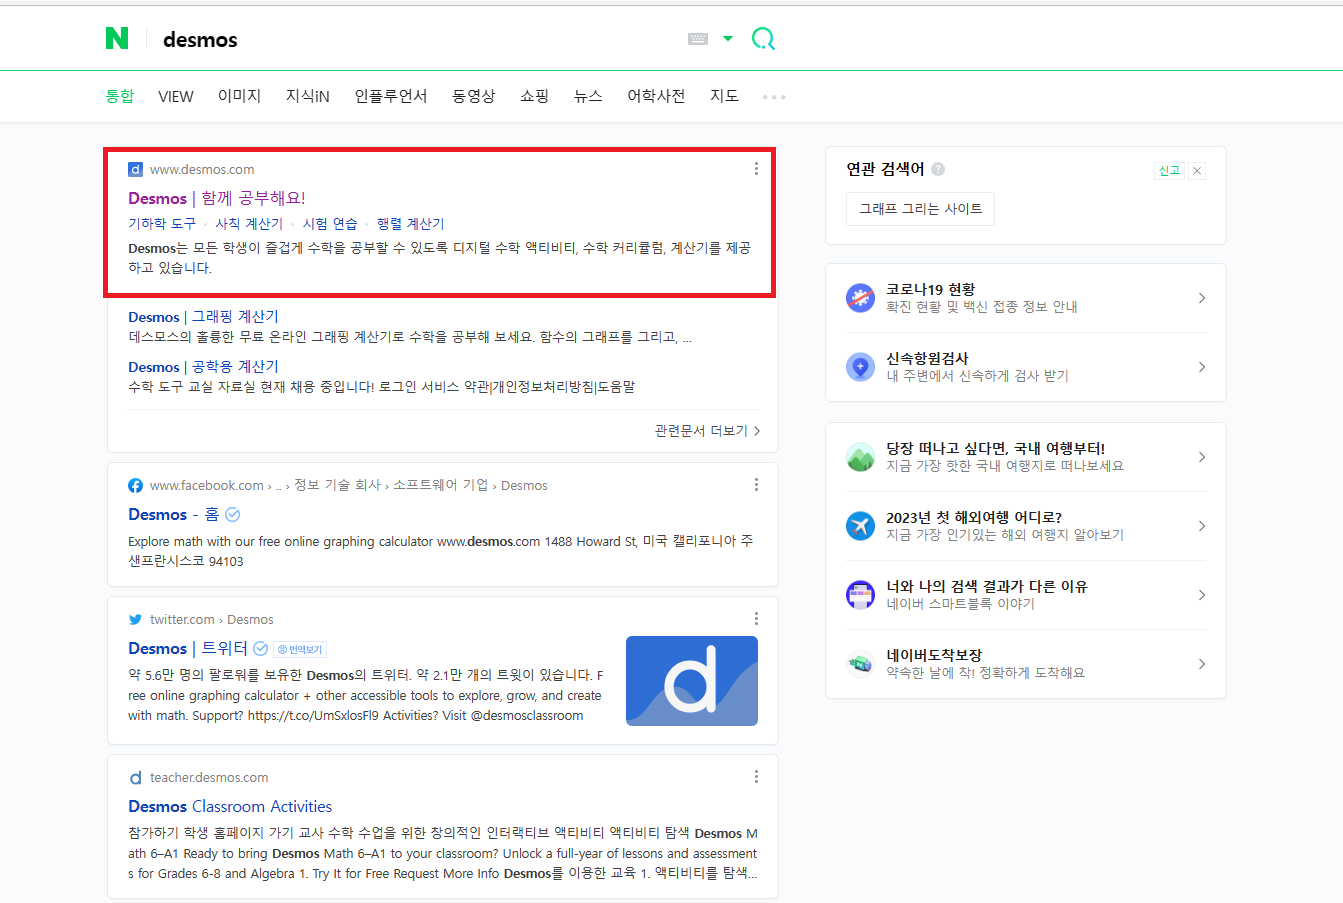Open the www.facebook.com breadcrumb URL
Image resolution: width=1343 pixels, height=903 pixels.
coord(349,485)
